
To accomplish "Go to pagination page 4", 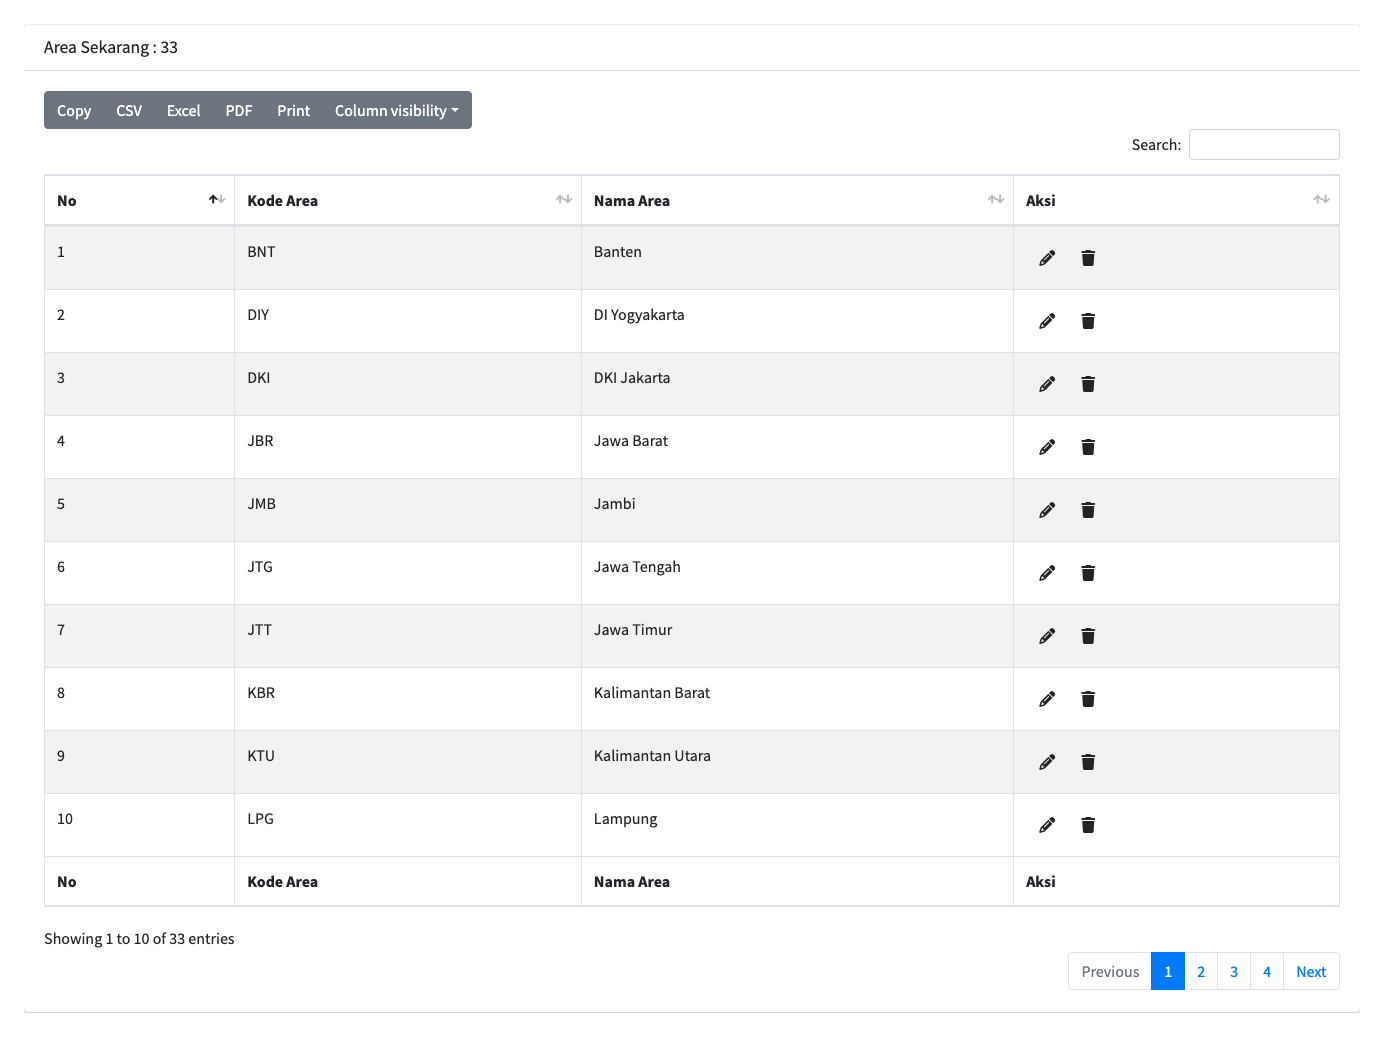I will click(1267, 971).
